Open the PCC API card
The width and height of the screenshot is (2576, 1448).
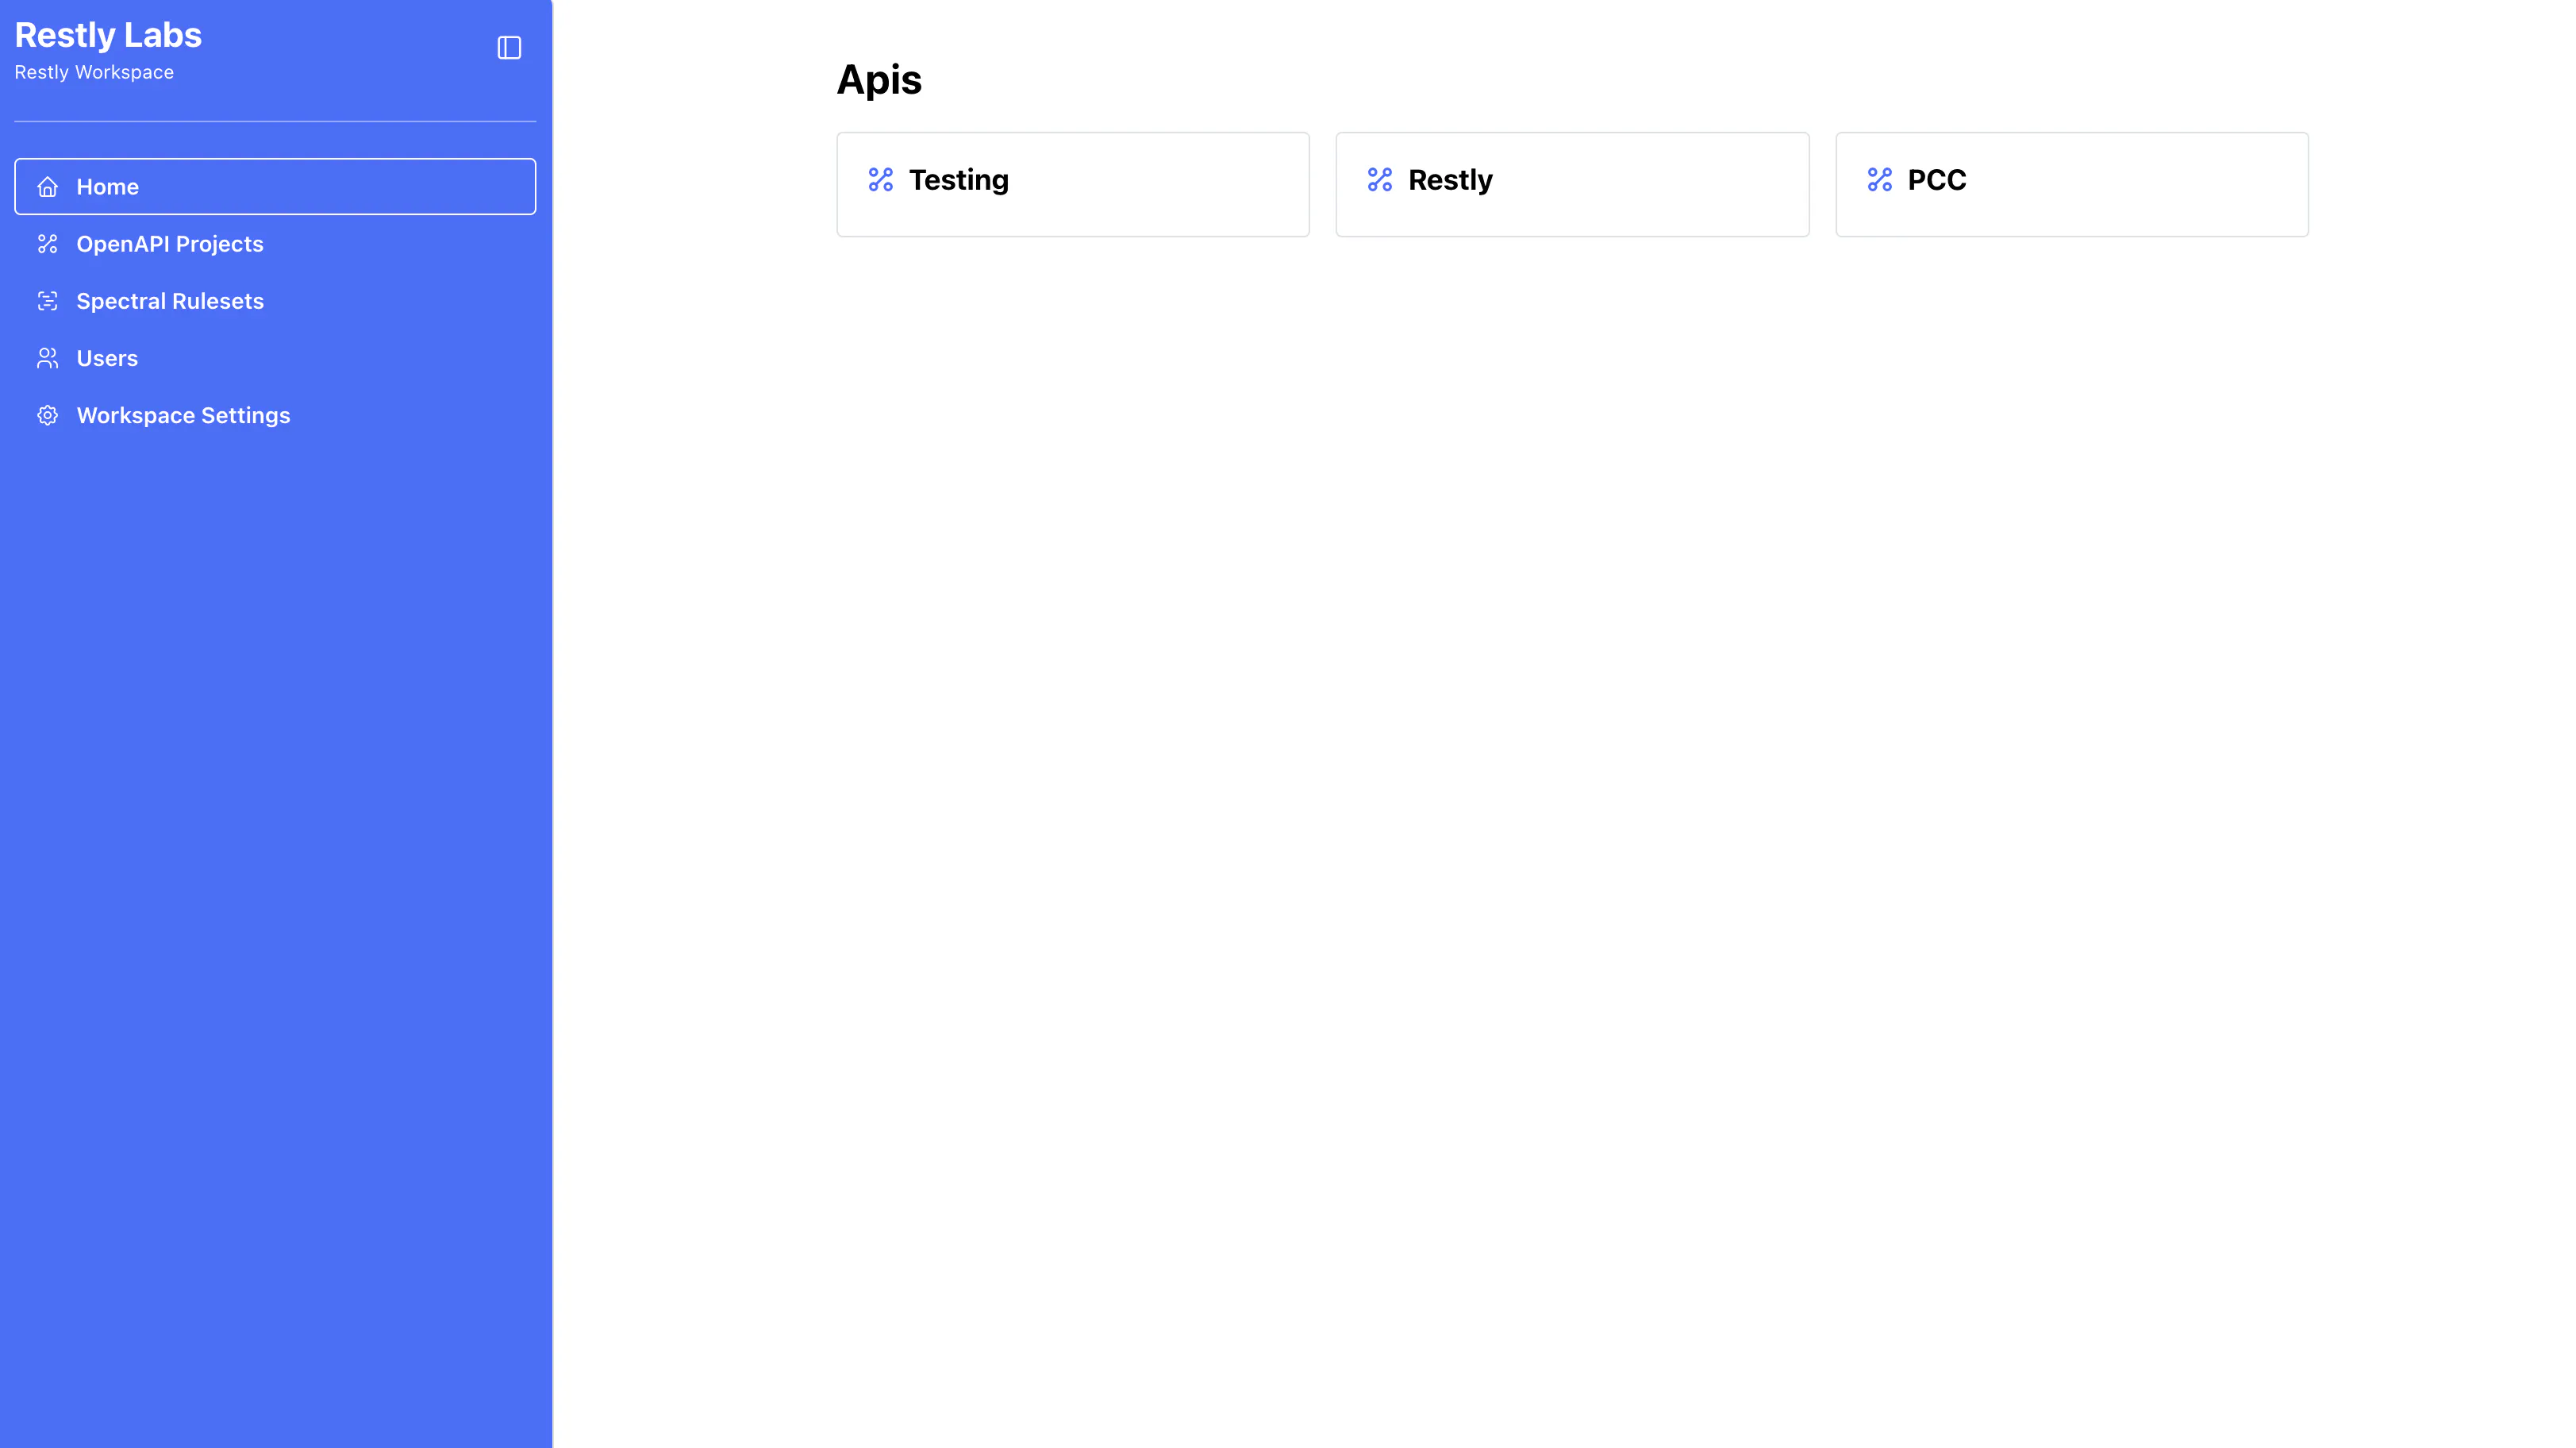click(x=2071, y=184)
